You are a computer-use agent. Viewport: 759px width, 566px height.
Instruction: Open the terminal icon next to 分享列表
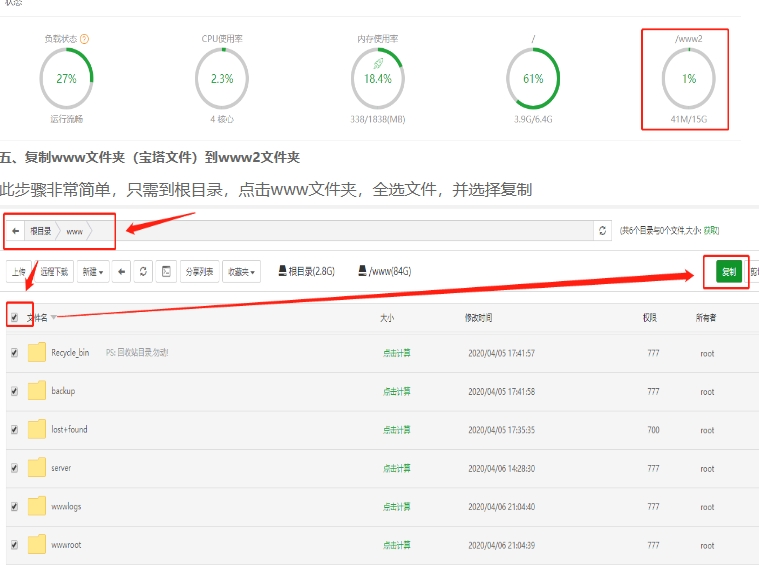166,272
